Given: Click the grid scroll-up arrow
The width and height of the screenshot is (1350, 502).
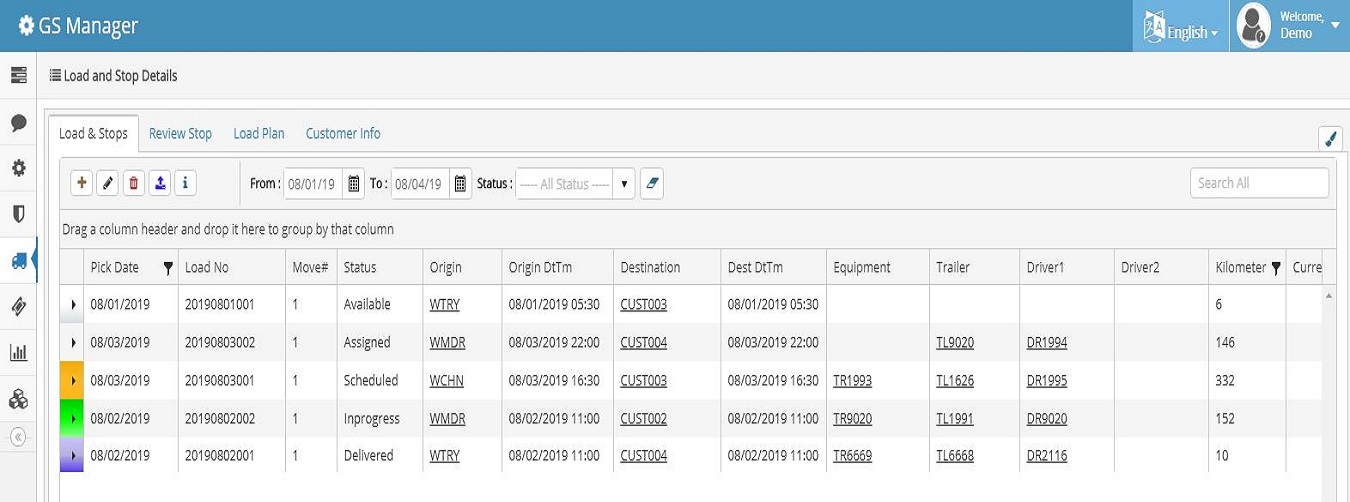Looking at the screenshot, I should (x=1329, y=295).
